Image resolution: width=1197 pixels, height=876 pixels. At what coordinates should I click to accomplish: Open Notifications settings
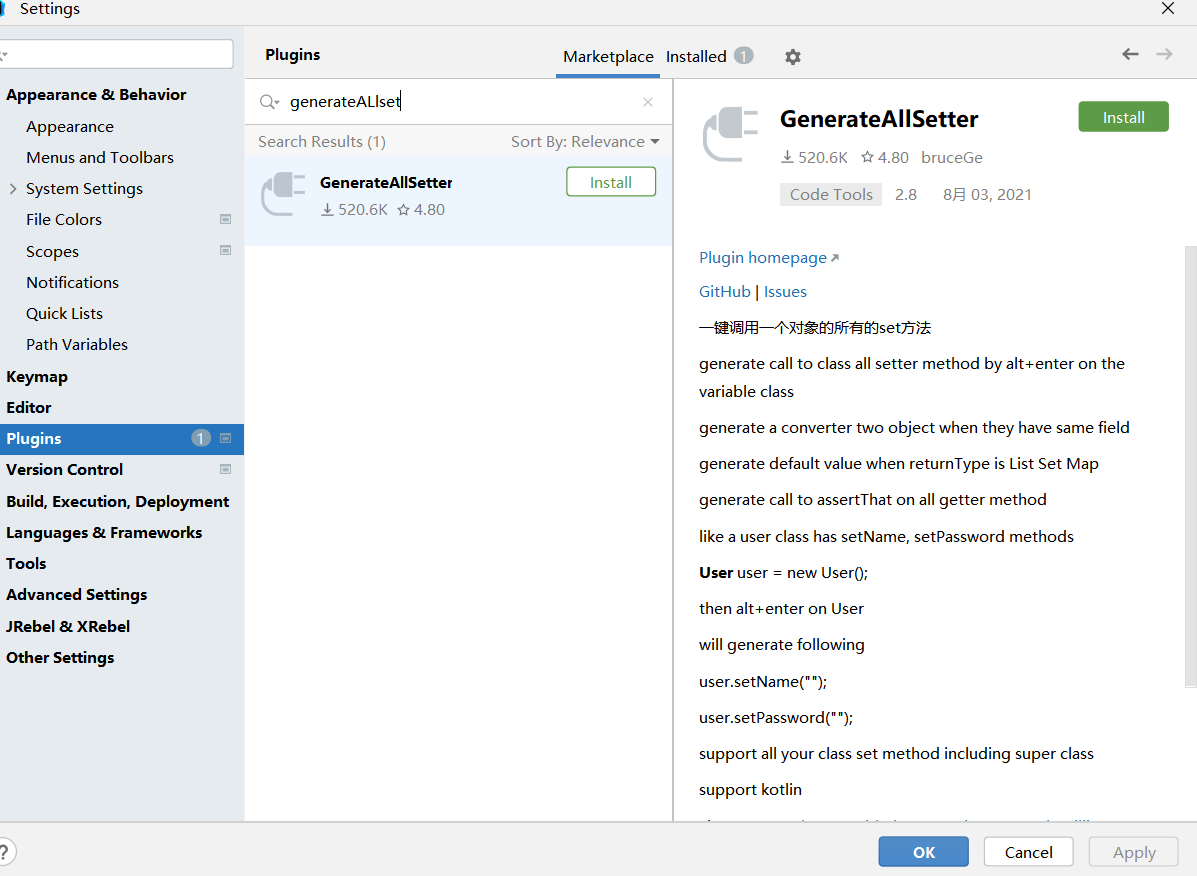click(x=73, y=282)
